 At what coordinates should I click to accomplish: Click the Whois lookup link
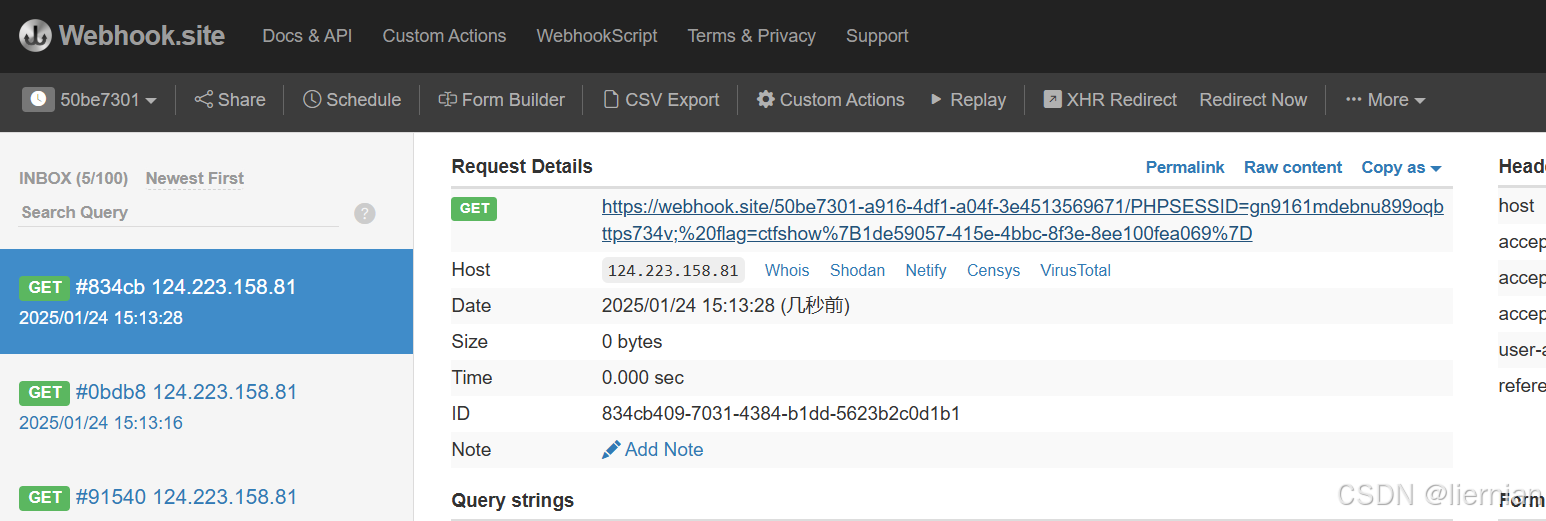(x=787, y=270)
